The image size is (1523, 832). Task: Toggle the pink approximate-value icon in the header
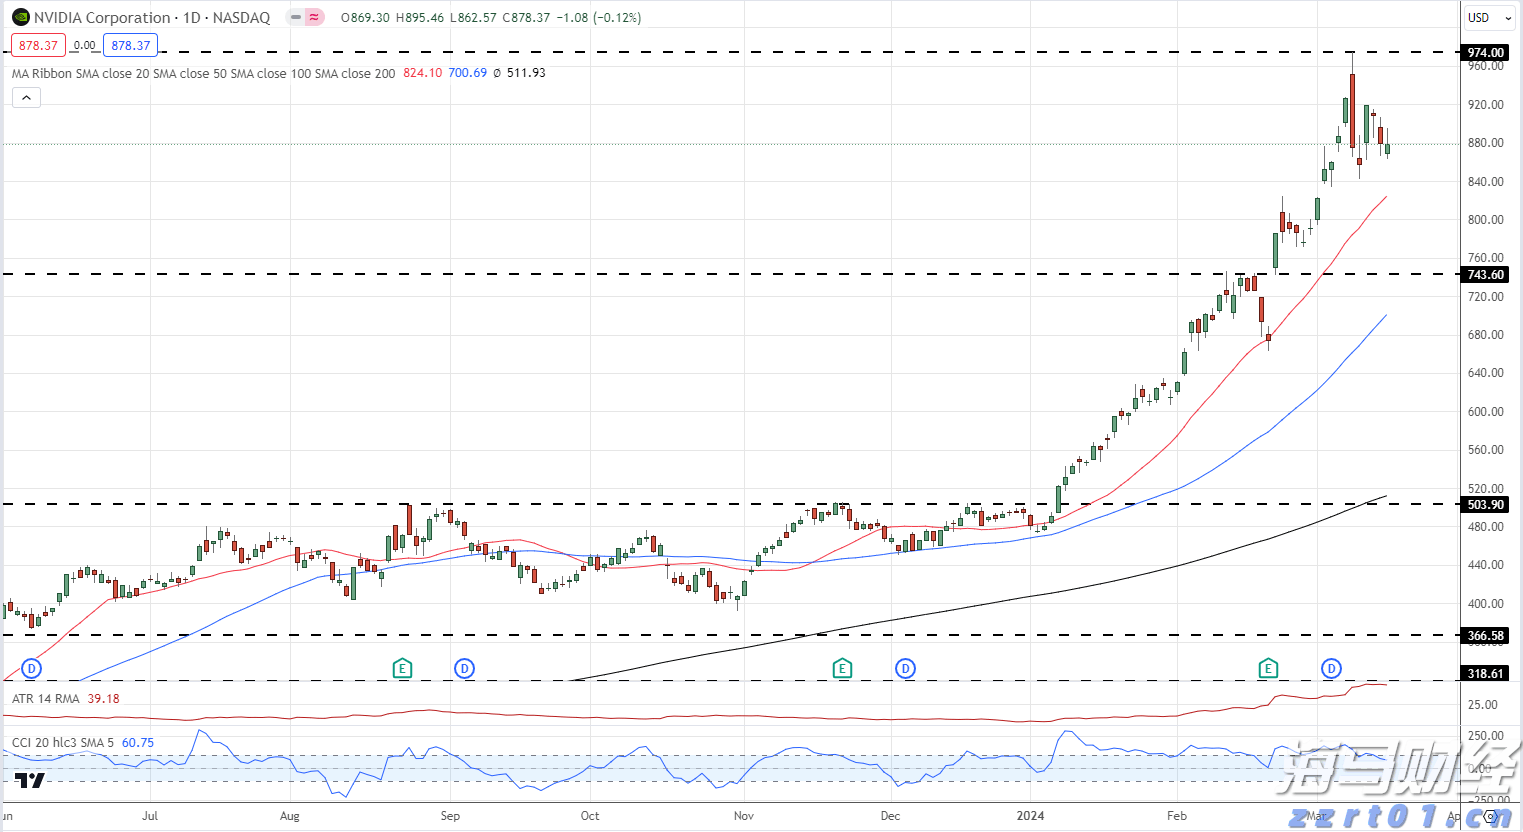(x=313, y=17)
